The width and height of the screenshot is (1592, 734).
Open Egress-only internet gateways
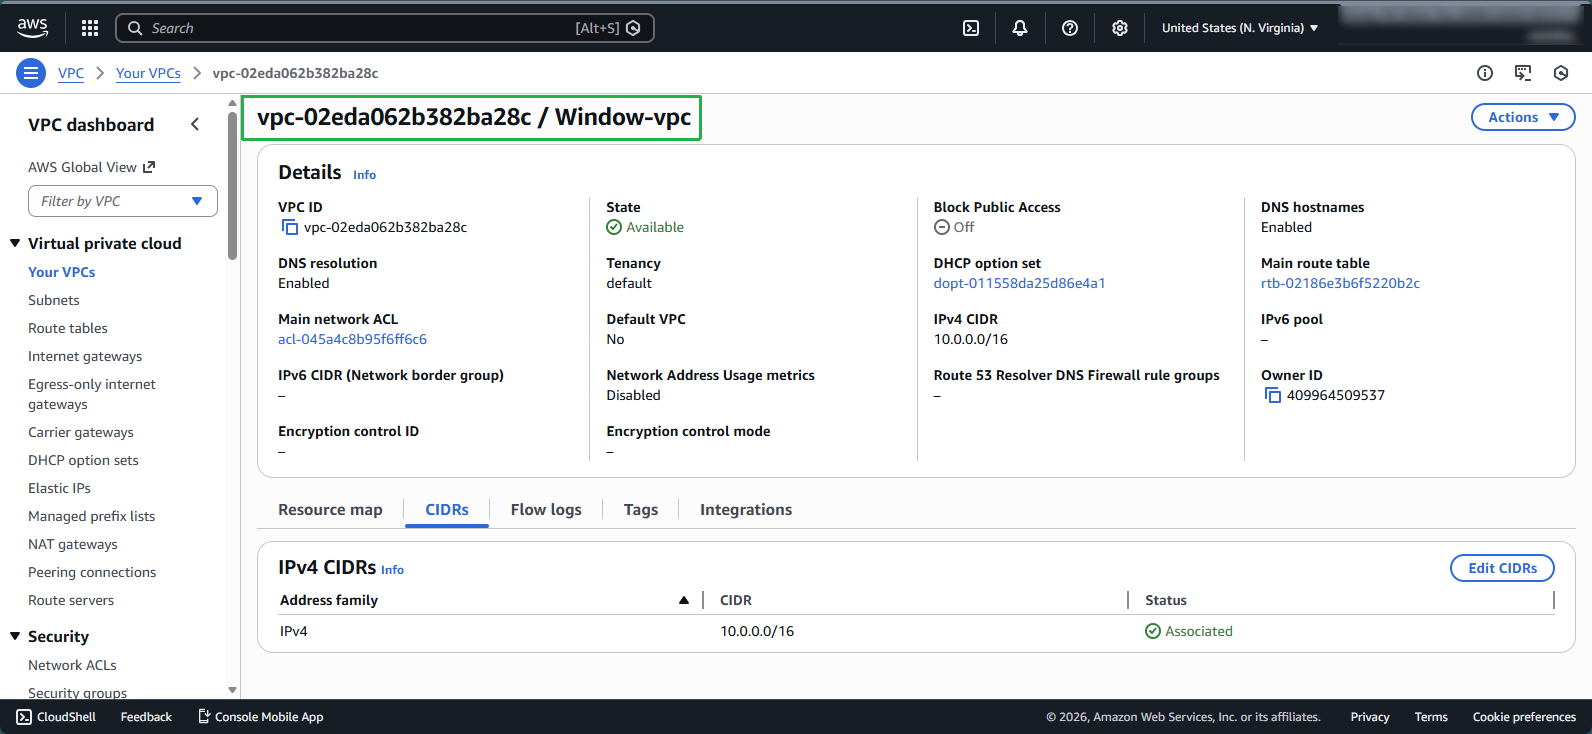(x=92, y=394)
